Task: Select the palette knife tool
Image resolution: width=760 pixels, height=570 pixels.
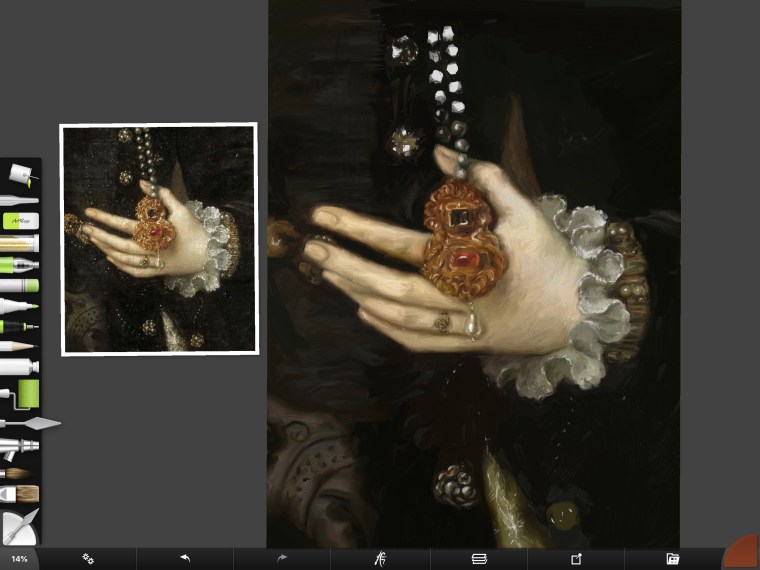Action: pyautogui.click(x=30, y=424)
